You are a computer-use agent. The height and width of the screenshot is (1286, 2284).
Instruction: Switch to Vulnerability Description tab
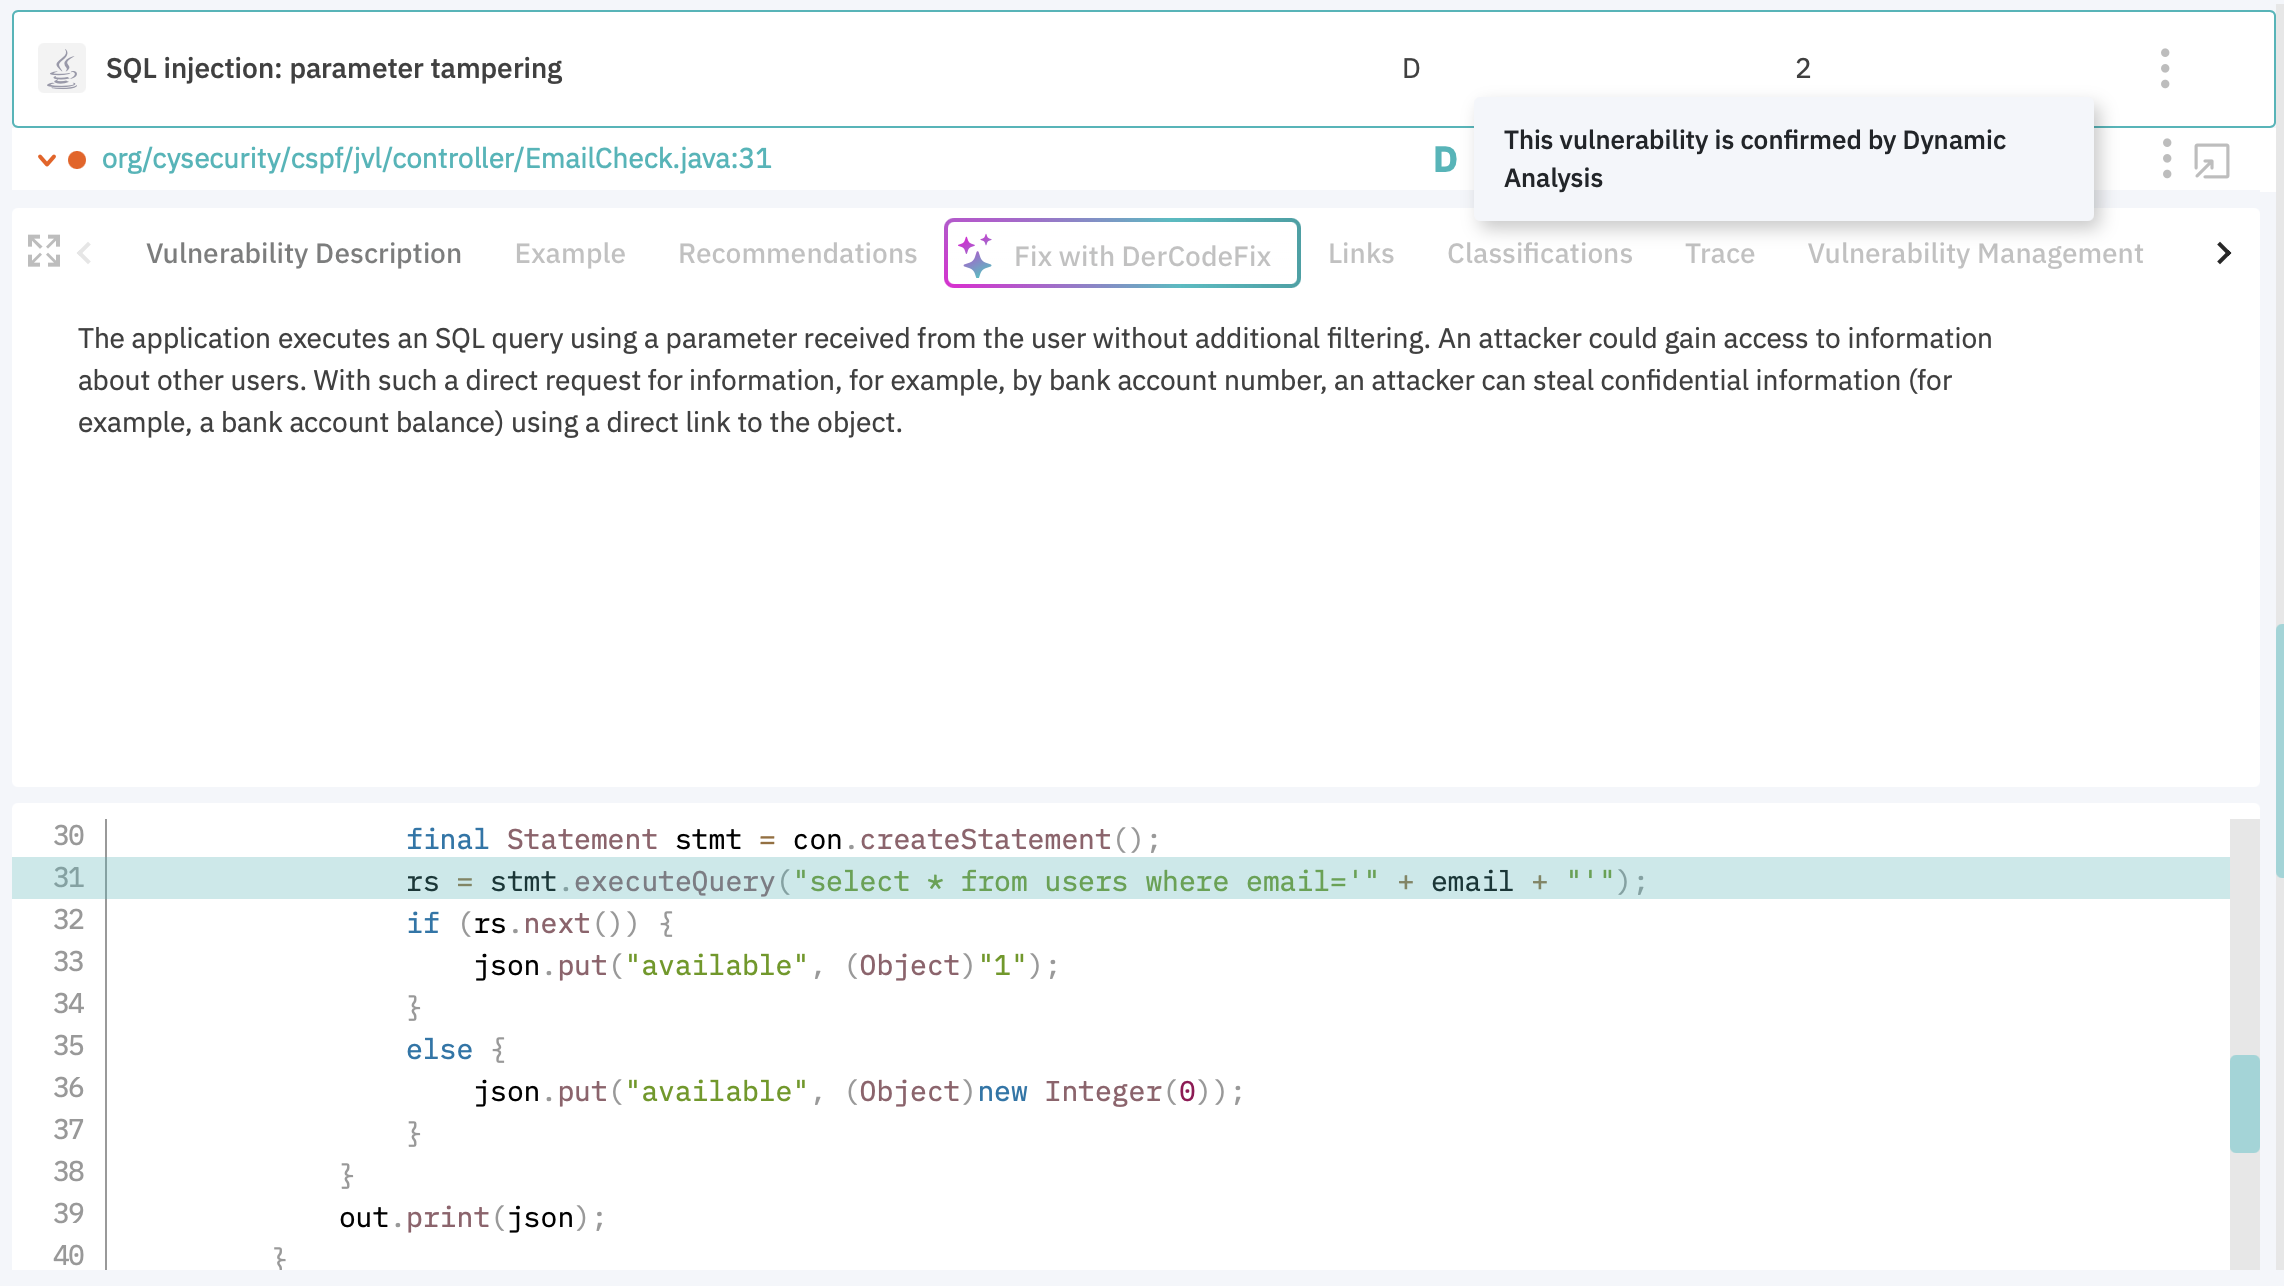(304, 253)
